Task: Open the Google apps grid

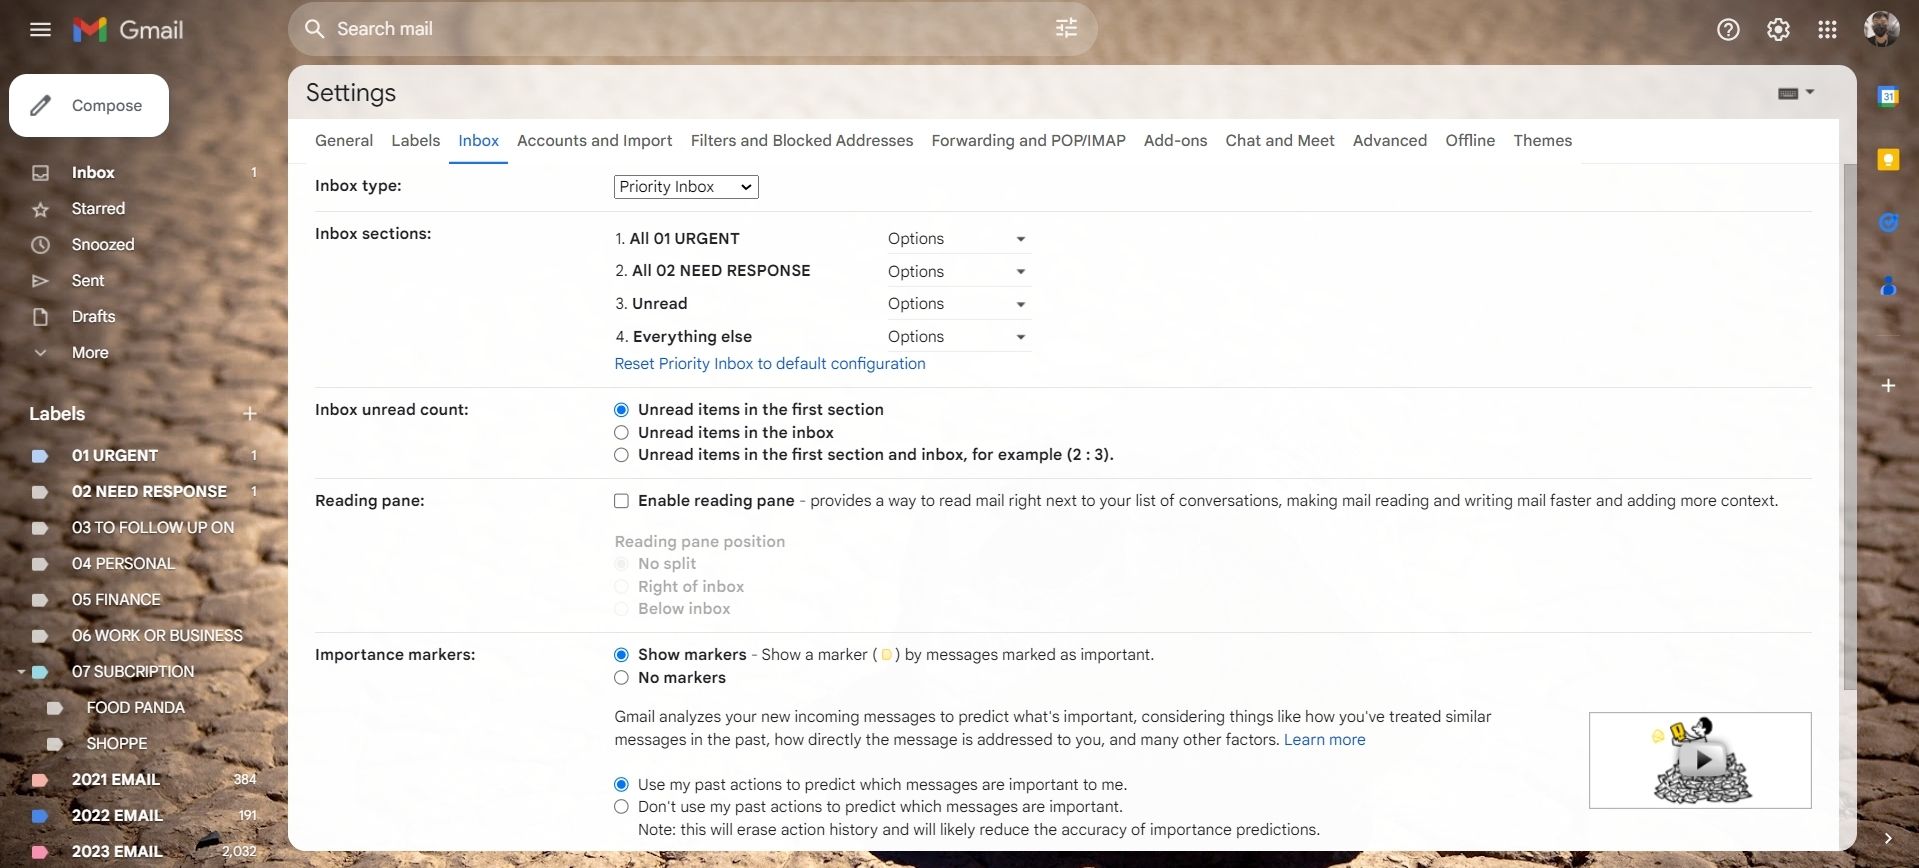Action: 1827,30
